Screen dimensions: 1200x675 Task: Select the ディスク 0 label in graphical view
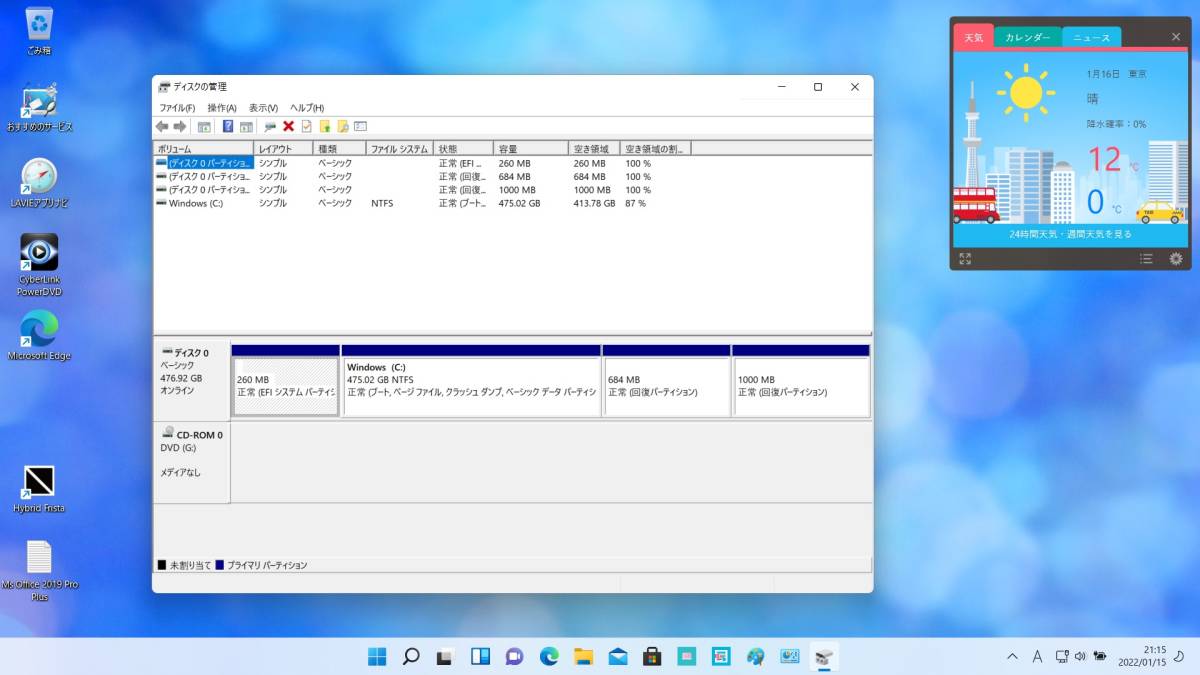point(192,379)
